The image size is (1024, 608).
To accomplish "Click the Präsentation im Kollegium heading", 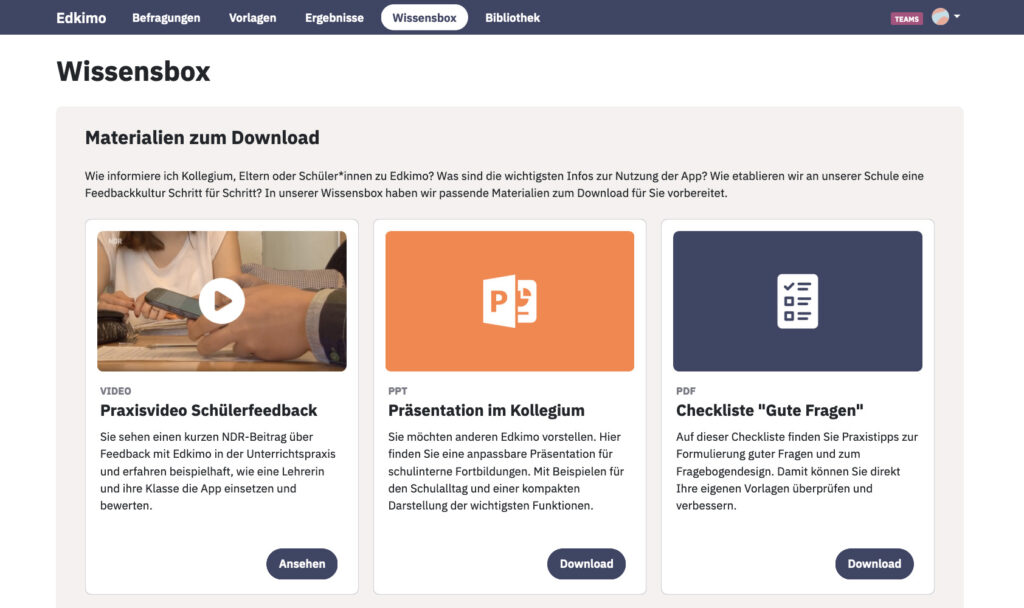I will (486, 410).
